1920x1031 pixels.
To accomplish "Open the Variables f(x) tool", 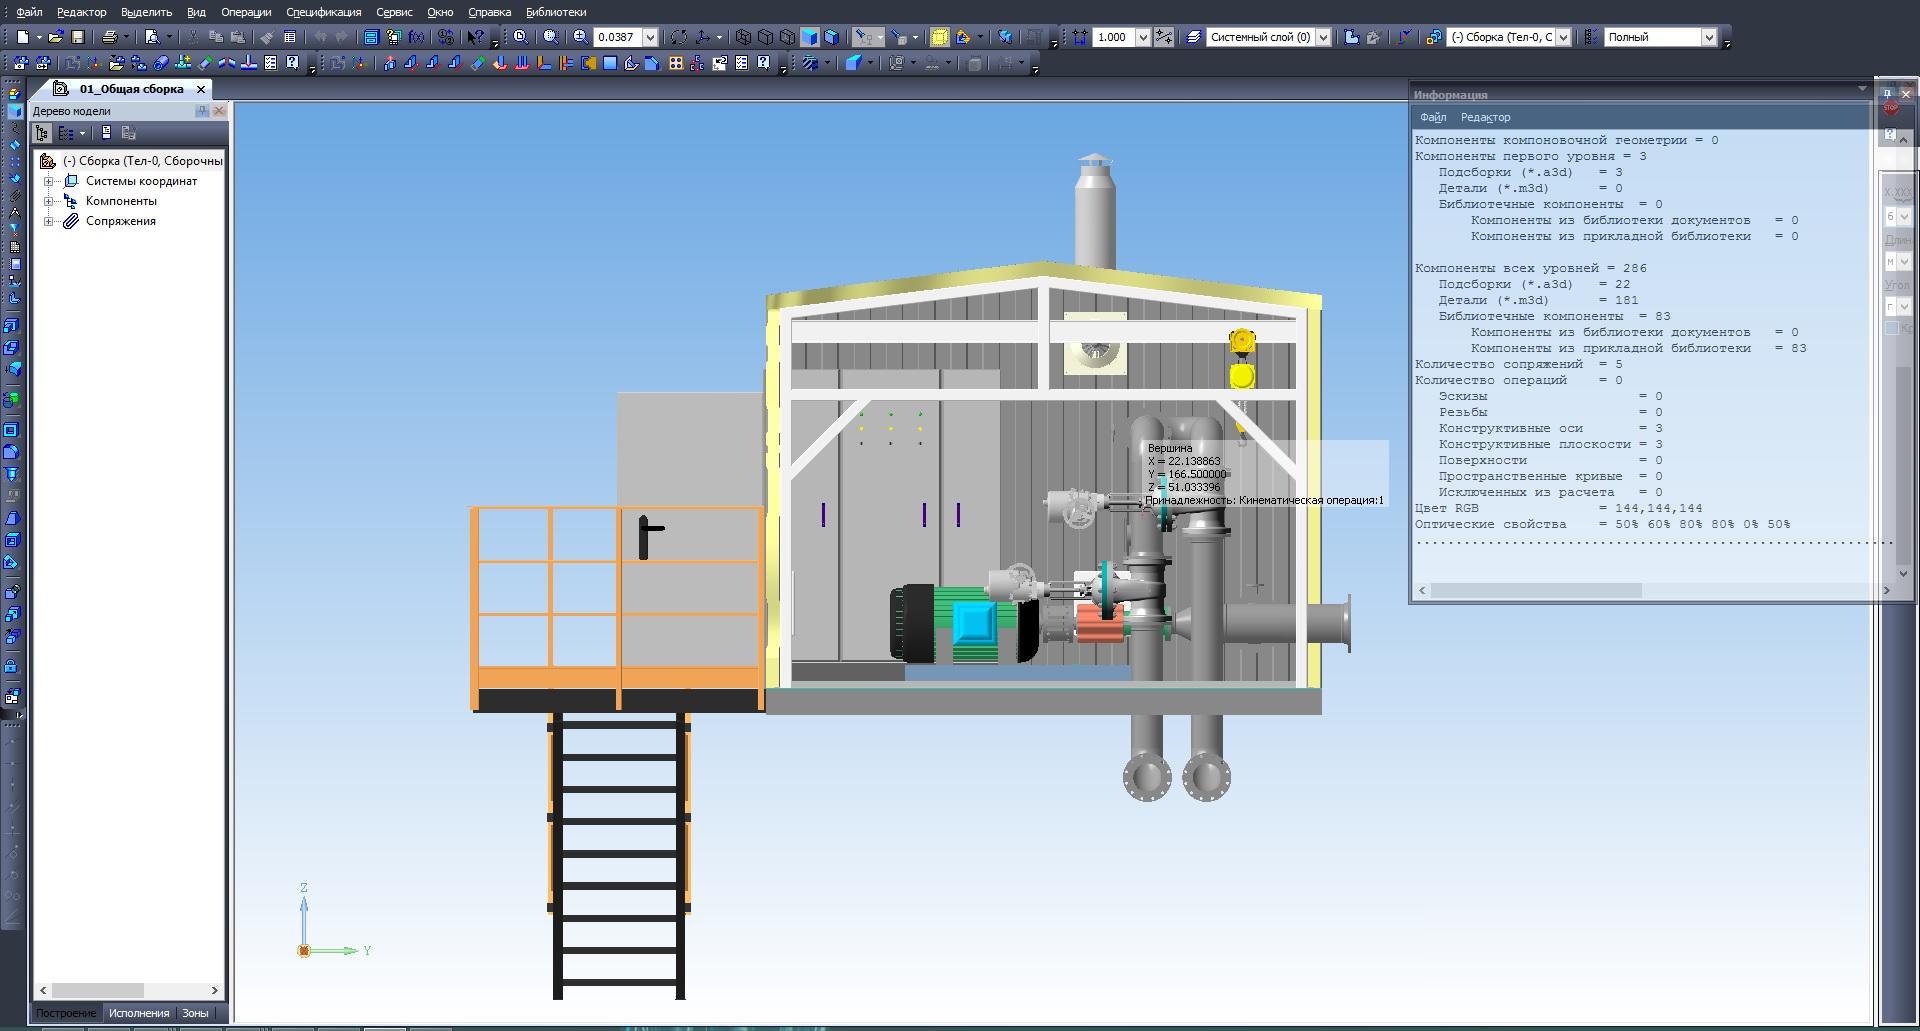I will coord(416,37).
